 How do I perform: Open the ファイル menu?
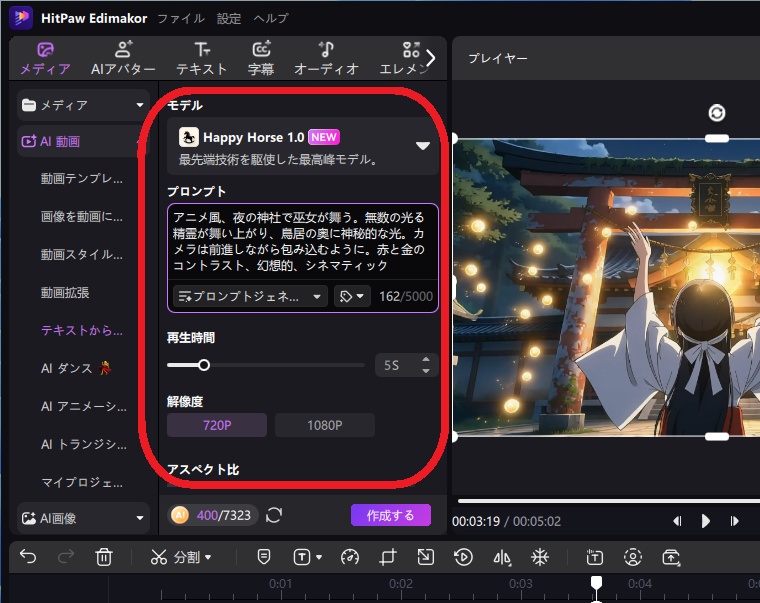(x=181, y=18)
